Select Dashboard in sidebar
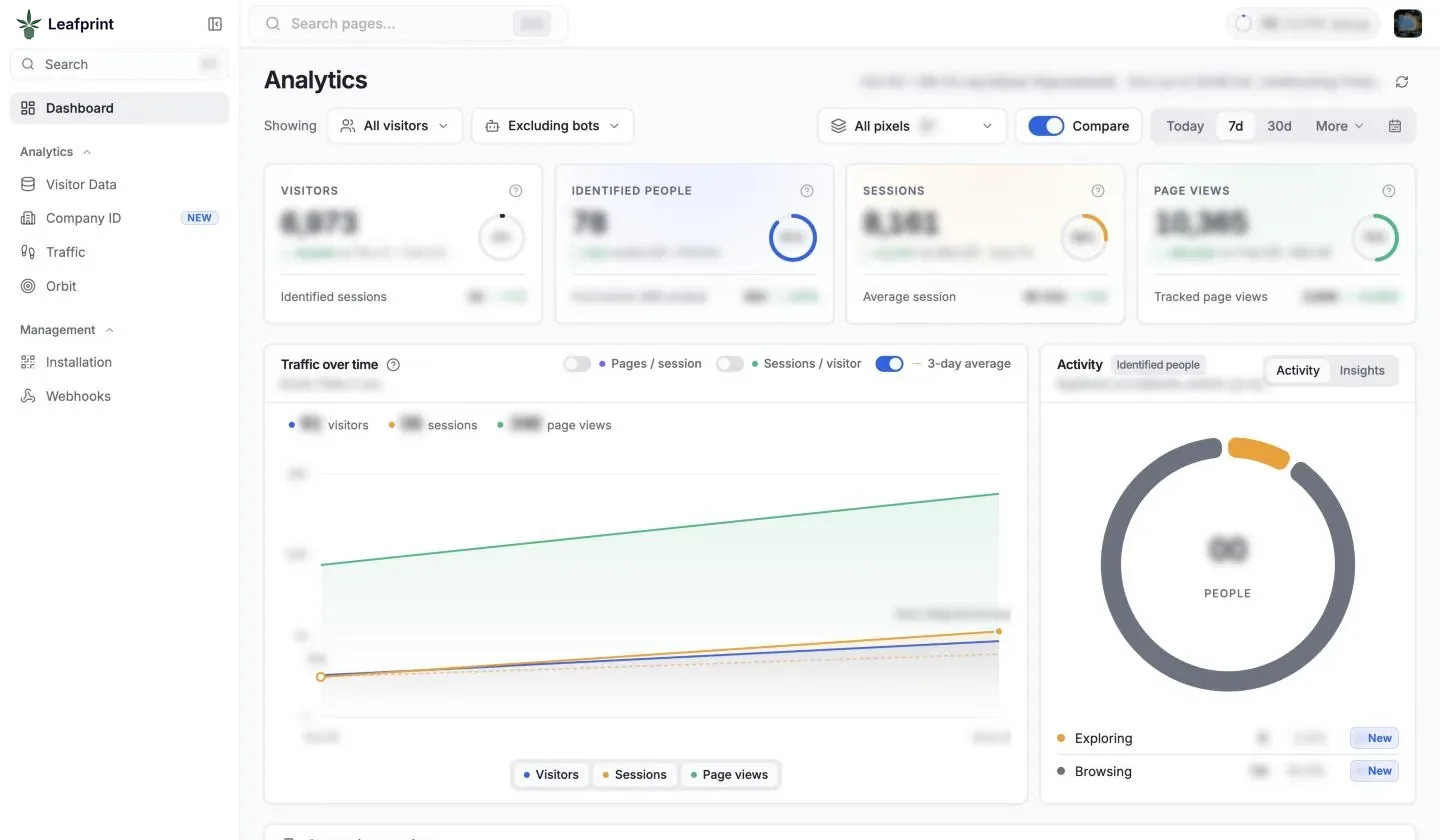This screenshot has width=1440, height=840. (119, 108)
